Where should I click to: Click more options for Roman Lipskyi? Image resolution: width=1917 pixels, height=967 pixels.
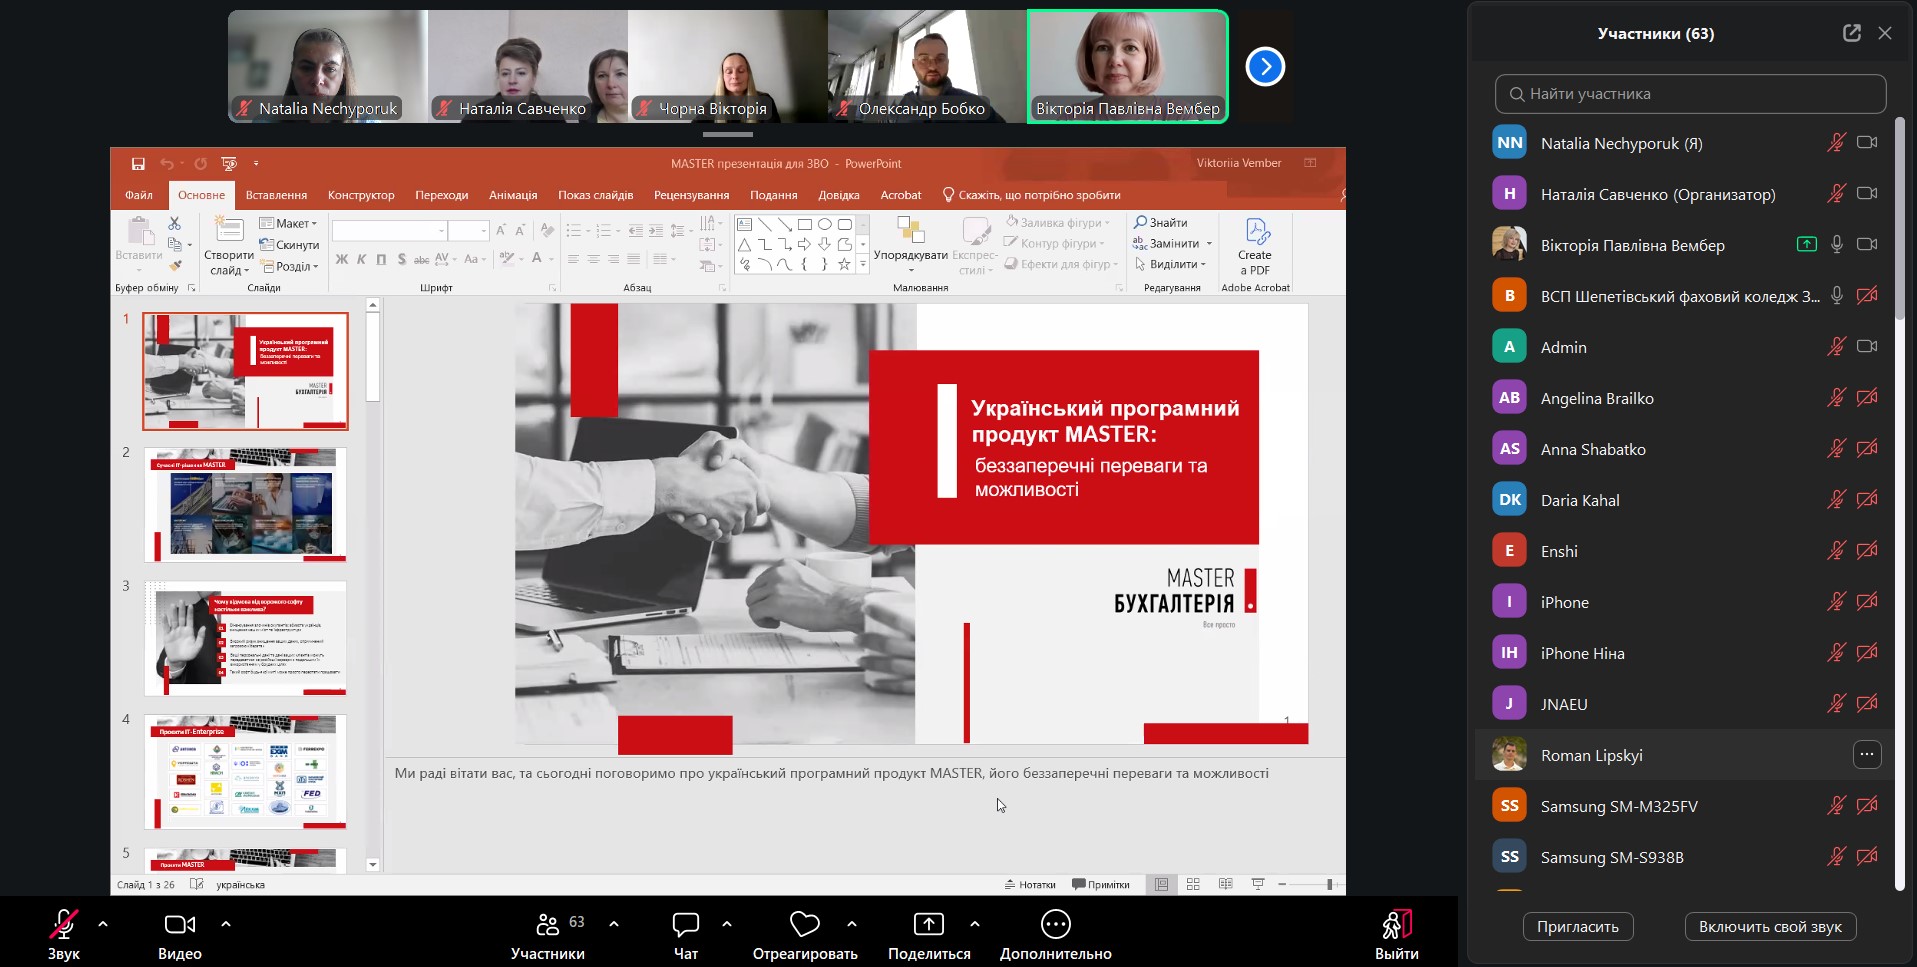1866,755
